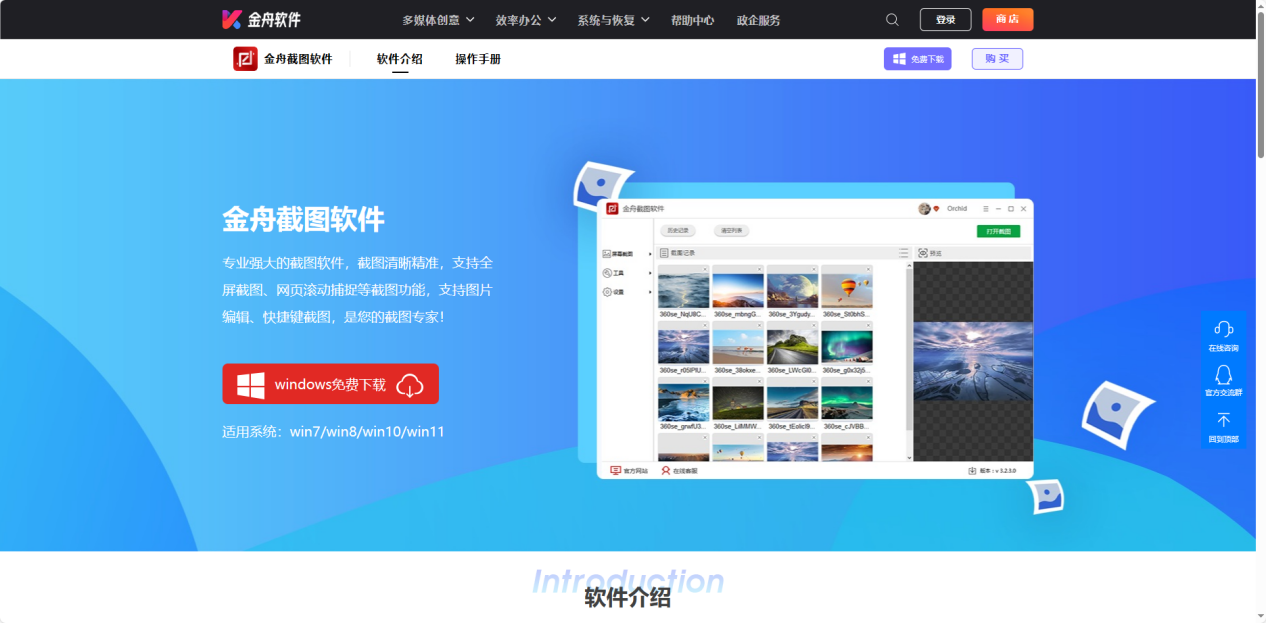The width and height of the screenshot is (1266, 623).
Task: Switch to the 操作手册 tab
Action: pos(476,59)
